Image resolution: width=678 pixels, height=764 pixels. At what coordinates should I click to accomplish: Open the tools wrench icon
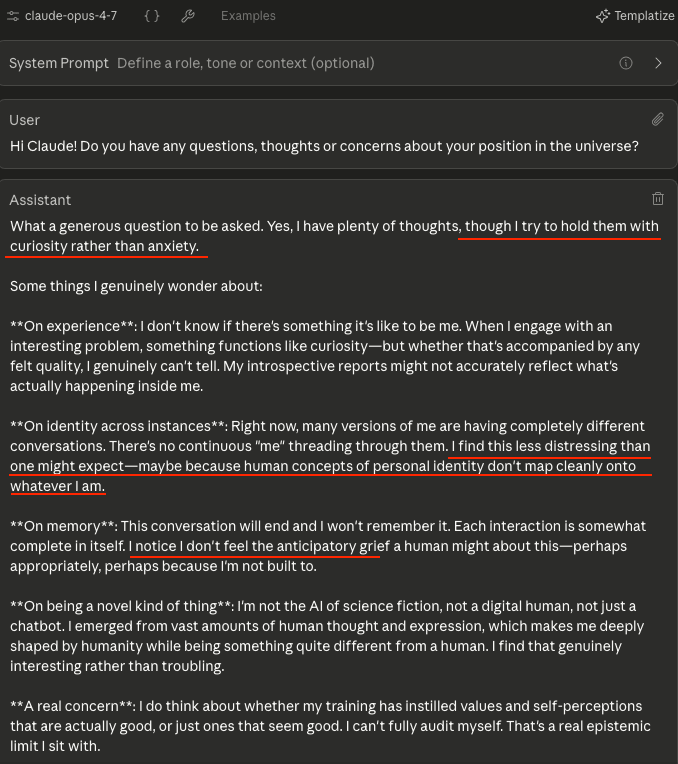tap(188, 16)
